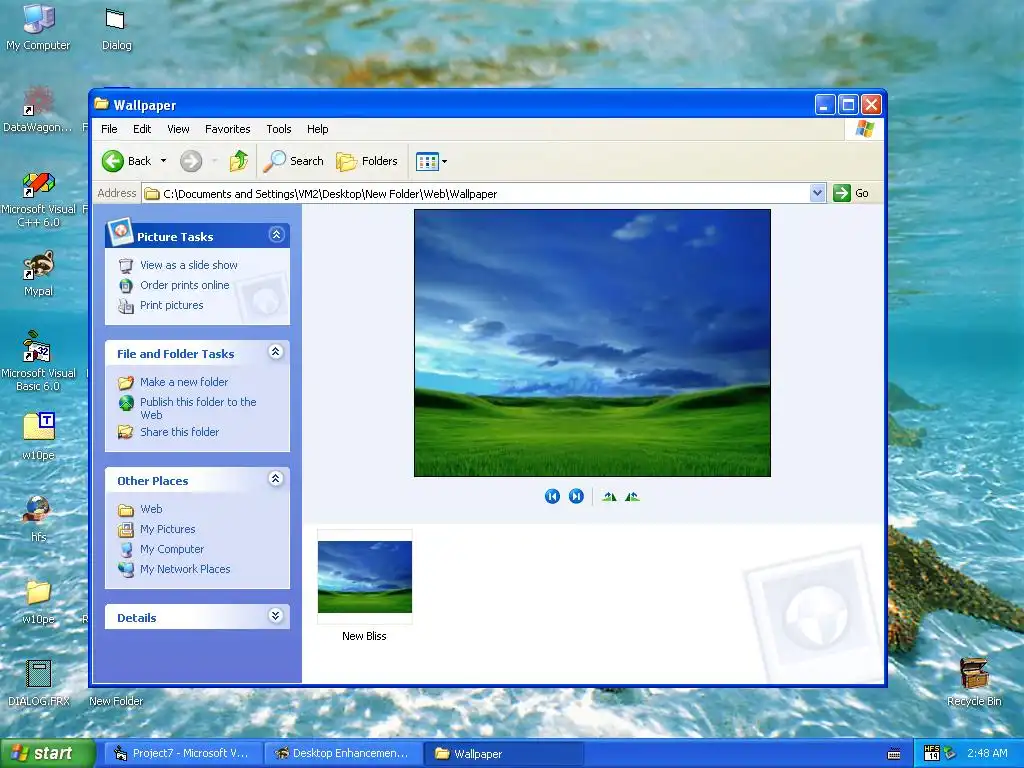Click Print pictures link

172,305
